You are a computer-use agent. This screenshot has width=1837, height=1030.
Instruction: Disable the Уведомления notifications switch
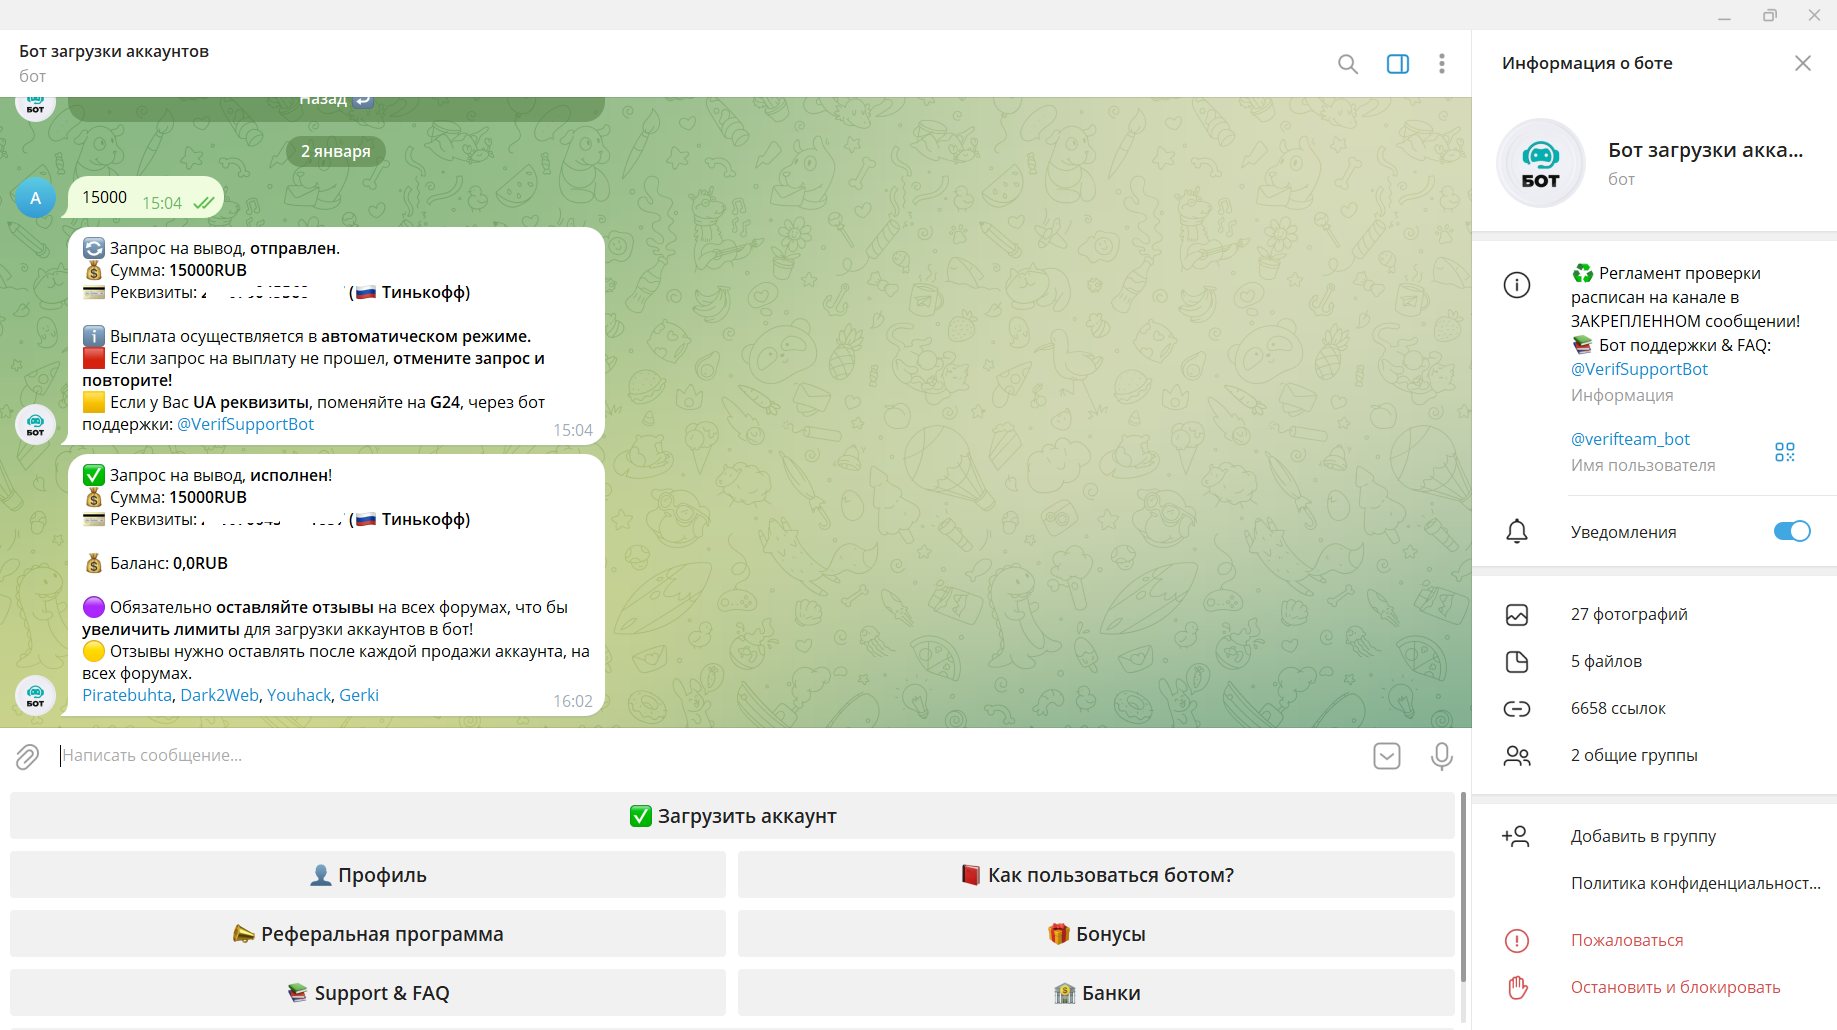[x=1791, y=531]
